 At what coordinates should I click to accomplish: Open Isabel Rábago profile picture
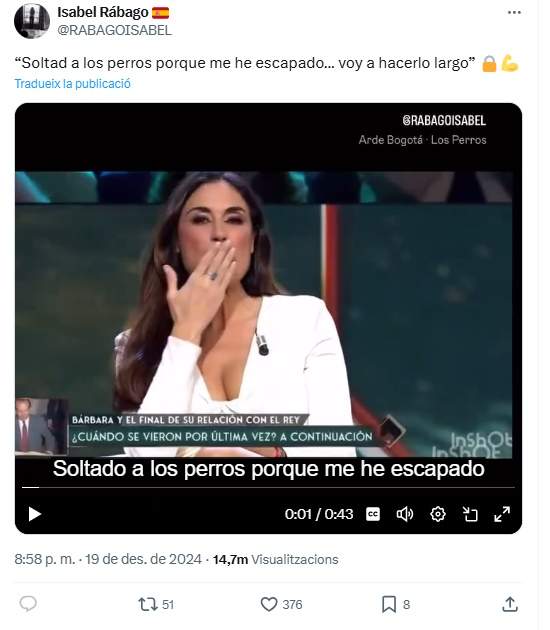coord(32,20)
